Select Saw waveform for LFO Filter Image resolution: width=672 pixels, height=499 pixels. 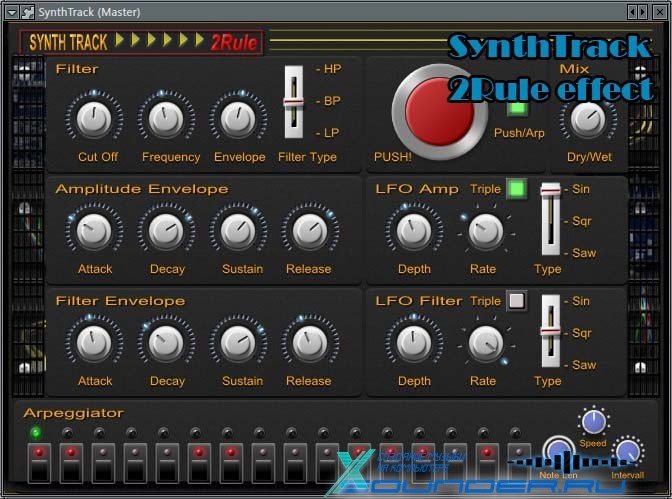580,365
